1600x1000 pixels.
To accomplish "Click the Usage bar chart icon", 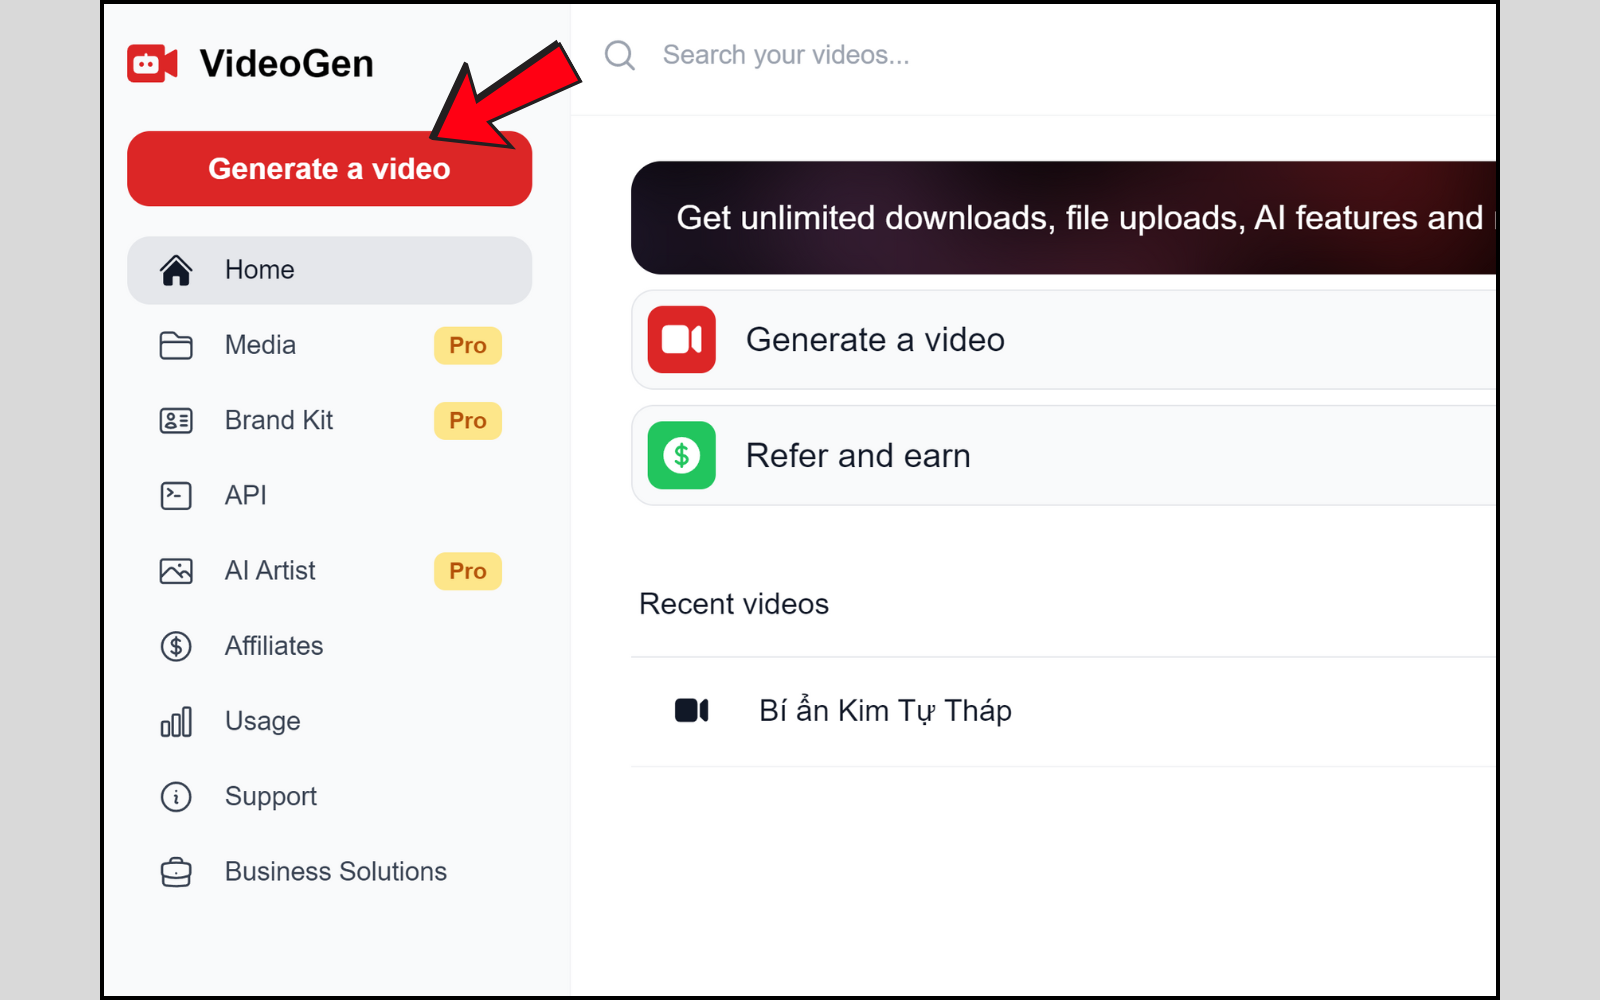I will (x=176, y=721).
